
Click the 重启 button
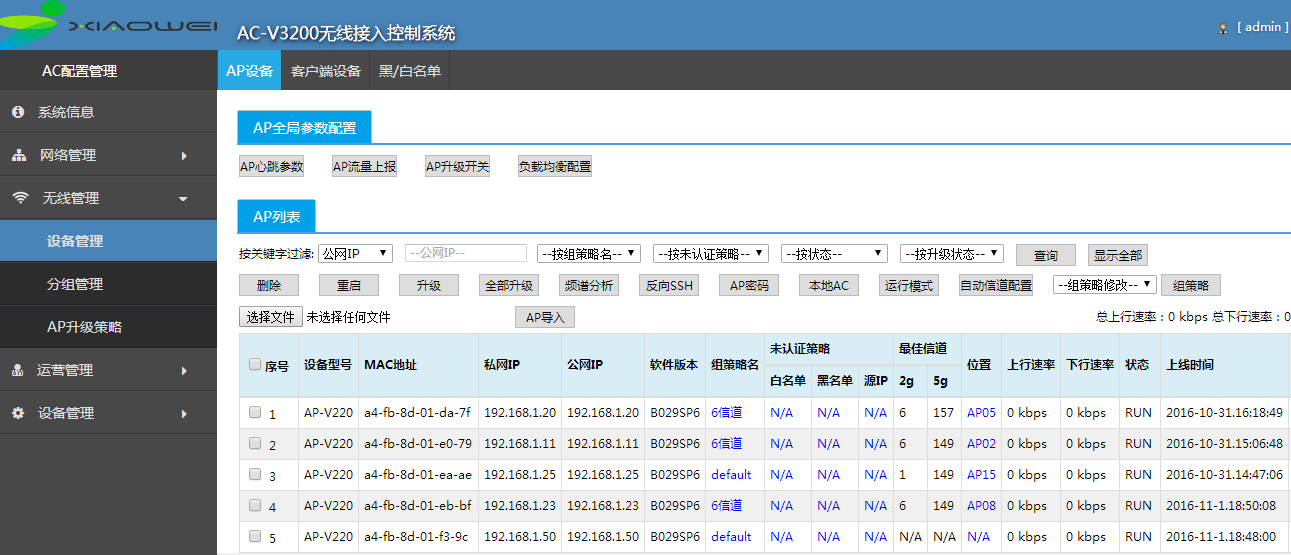coord(349,285)
